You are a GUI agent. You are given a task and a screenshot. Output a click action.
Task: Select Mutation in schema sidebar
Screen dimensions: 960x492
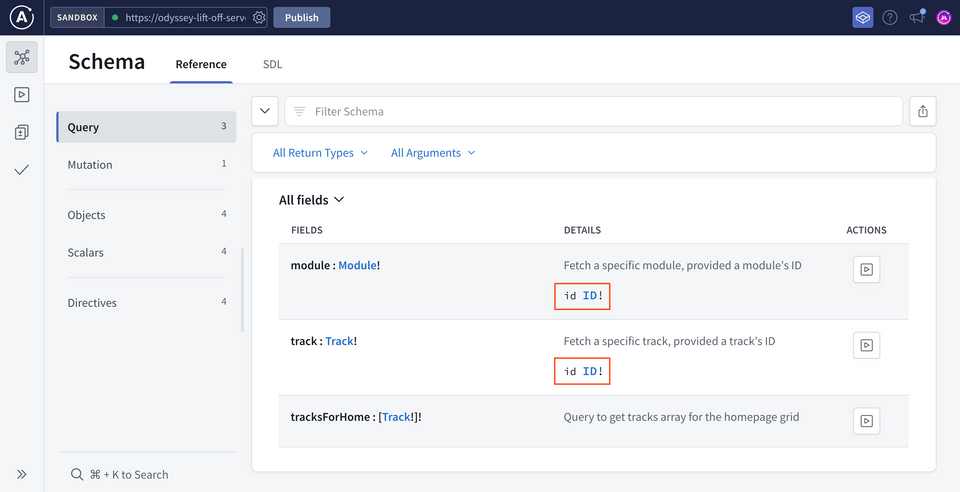coord(146,165)
